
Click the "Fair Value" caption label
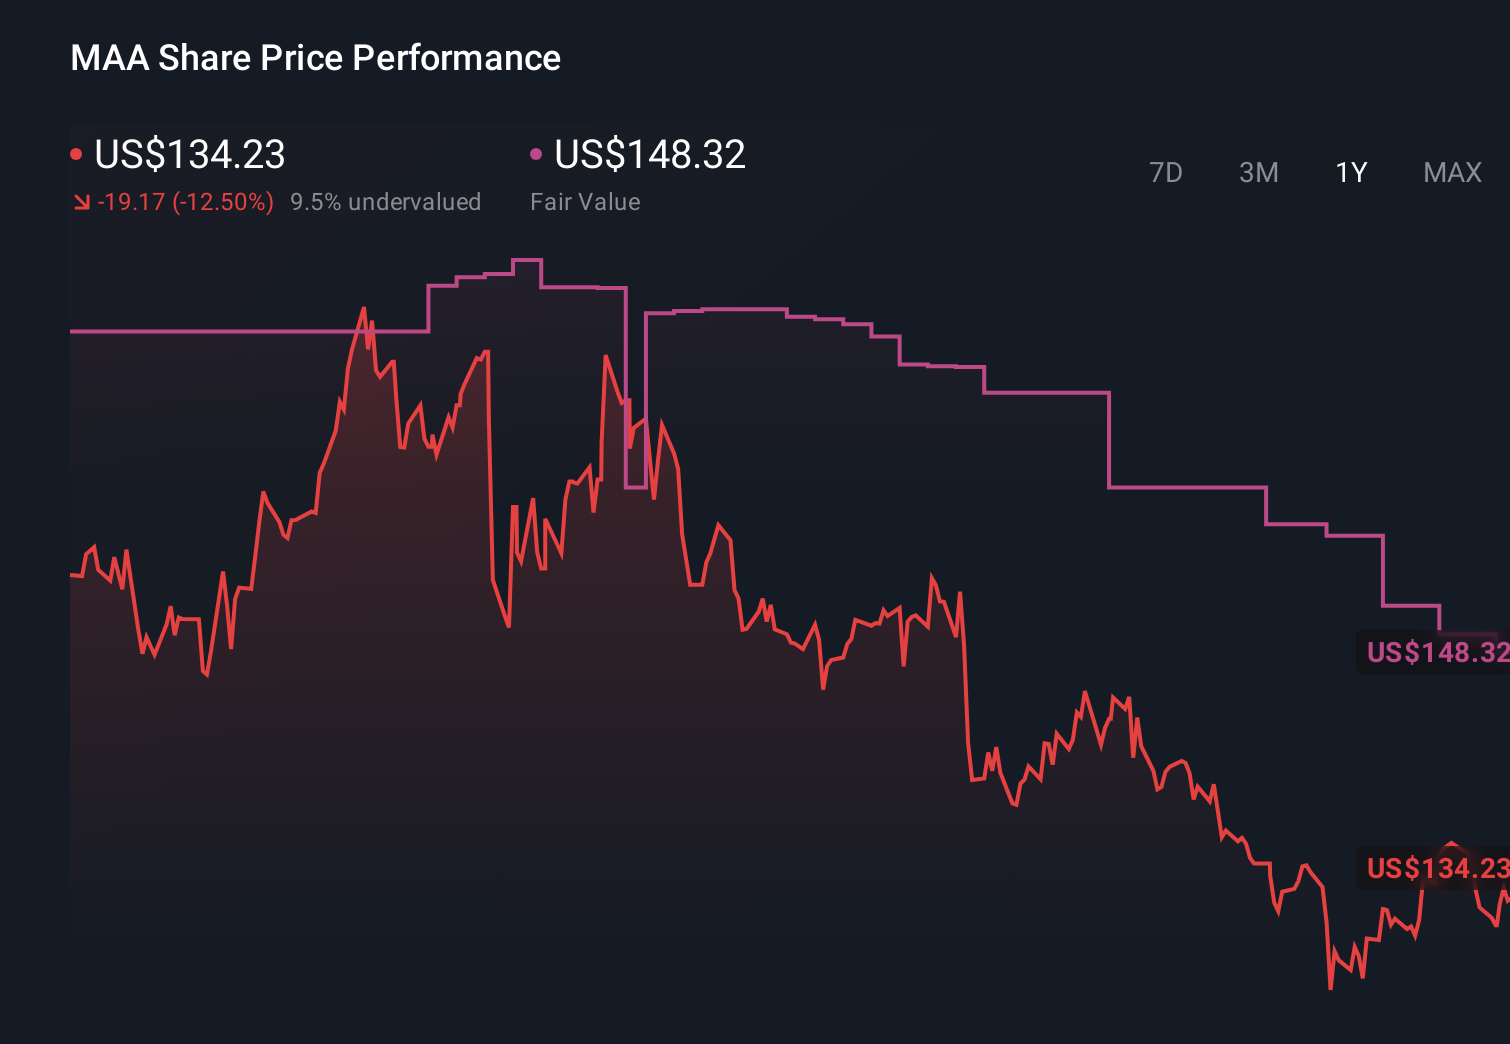[585, 201]
